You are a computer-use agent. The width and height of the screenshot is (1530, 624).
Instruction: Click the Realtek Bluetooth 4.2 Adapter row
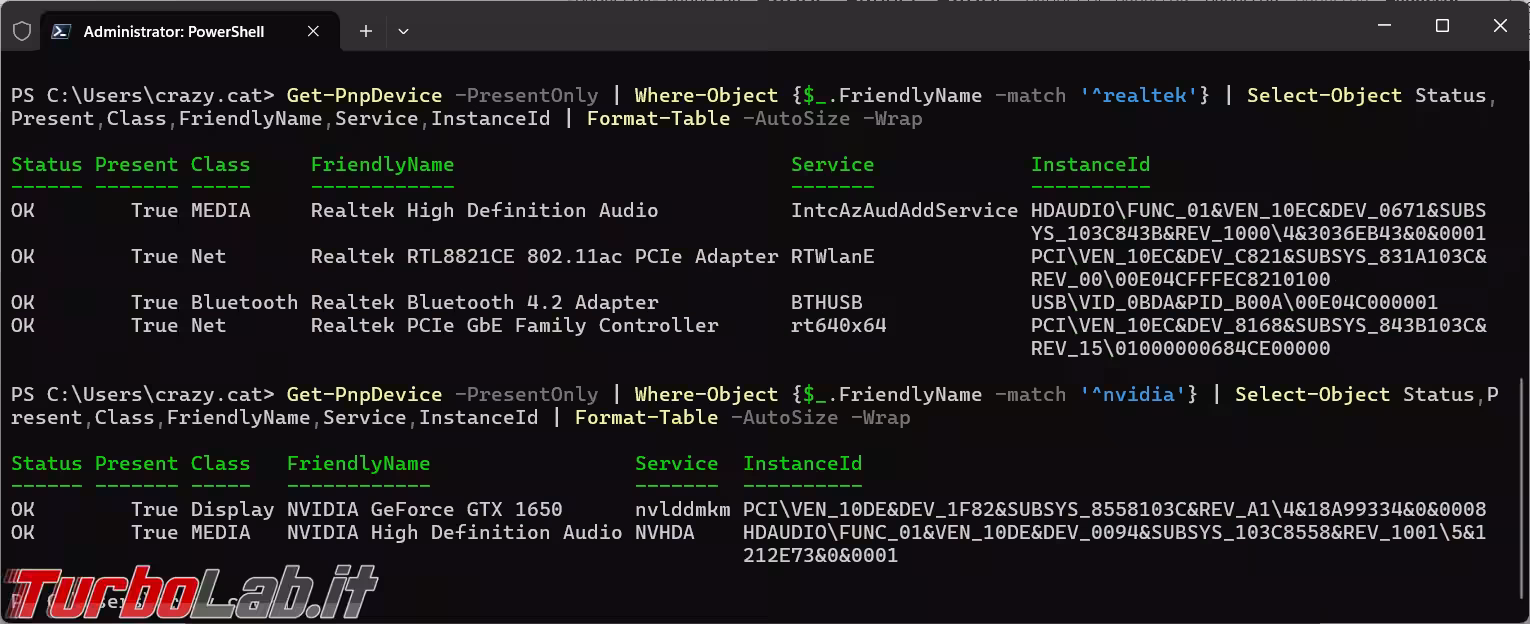[484, 302]
